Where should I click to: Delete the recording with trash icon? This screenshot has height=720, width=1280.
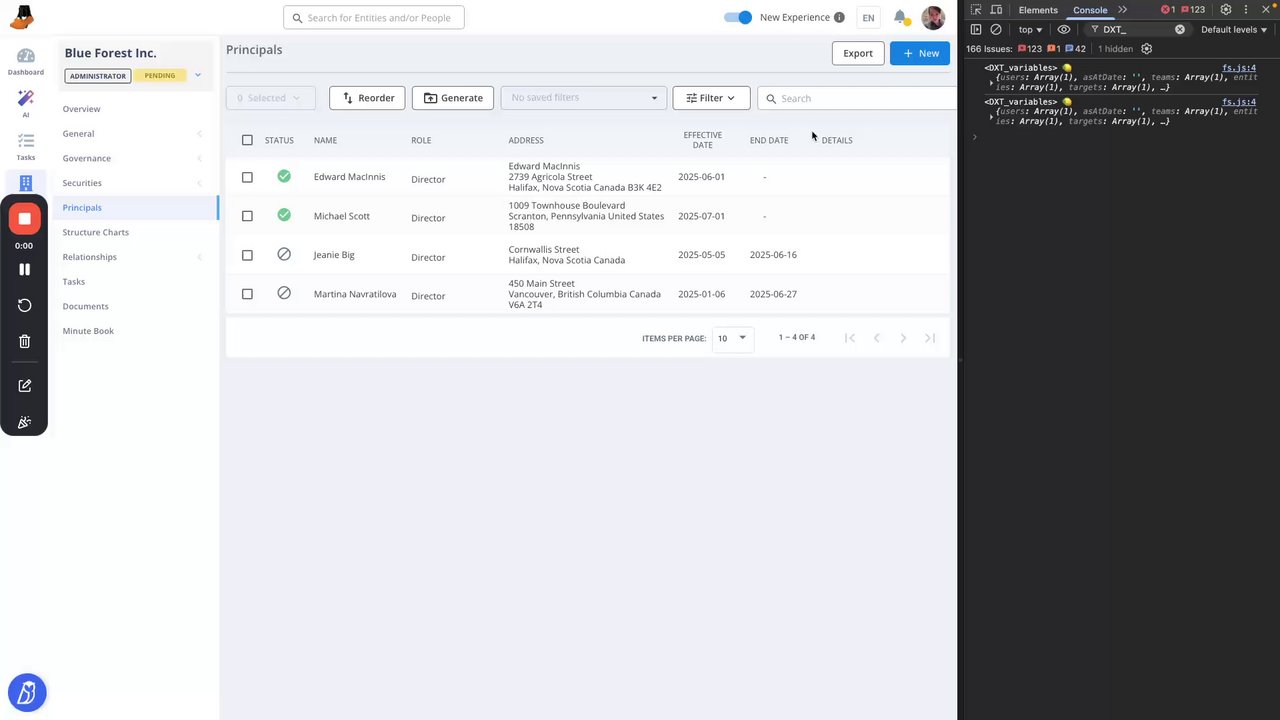click(x=25, y=341)
